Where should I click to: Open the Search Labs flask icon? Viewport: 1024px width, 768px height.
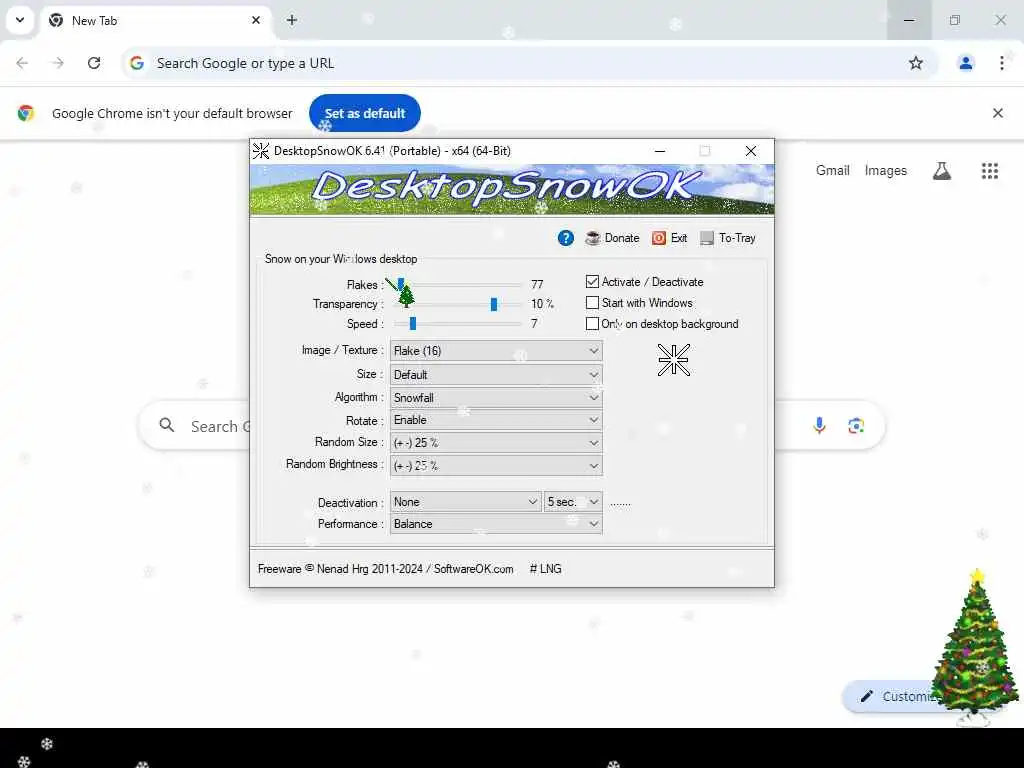942,171
